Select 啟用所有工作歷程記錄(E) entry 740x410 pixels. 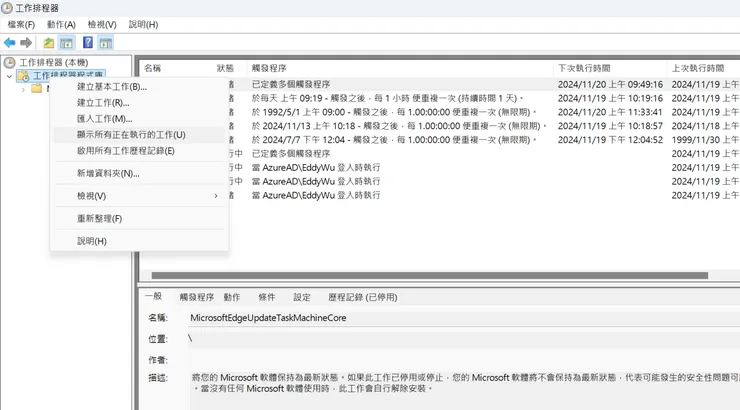click(x=139, y=151)
